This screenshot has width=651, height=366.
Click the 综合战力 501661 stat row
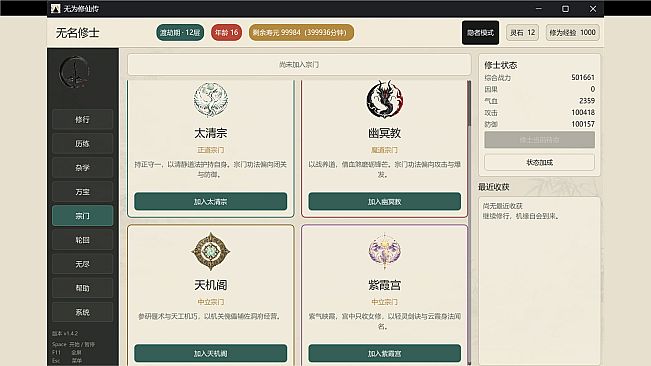(x=539, y=78)
